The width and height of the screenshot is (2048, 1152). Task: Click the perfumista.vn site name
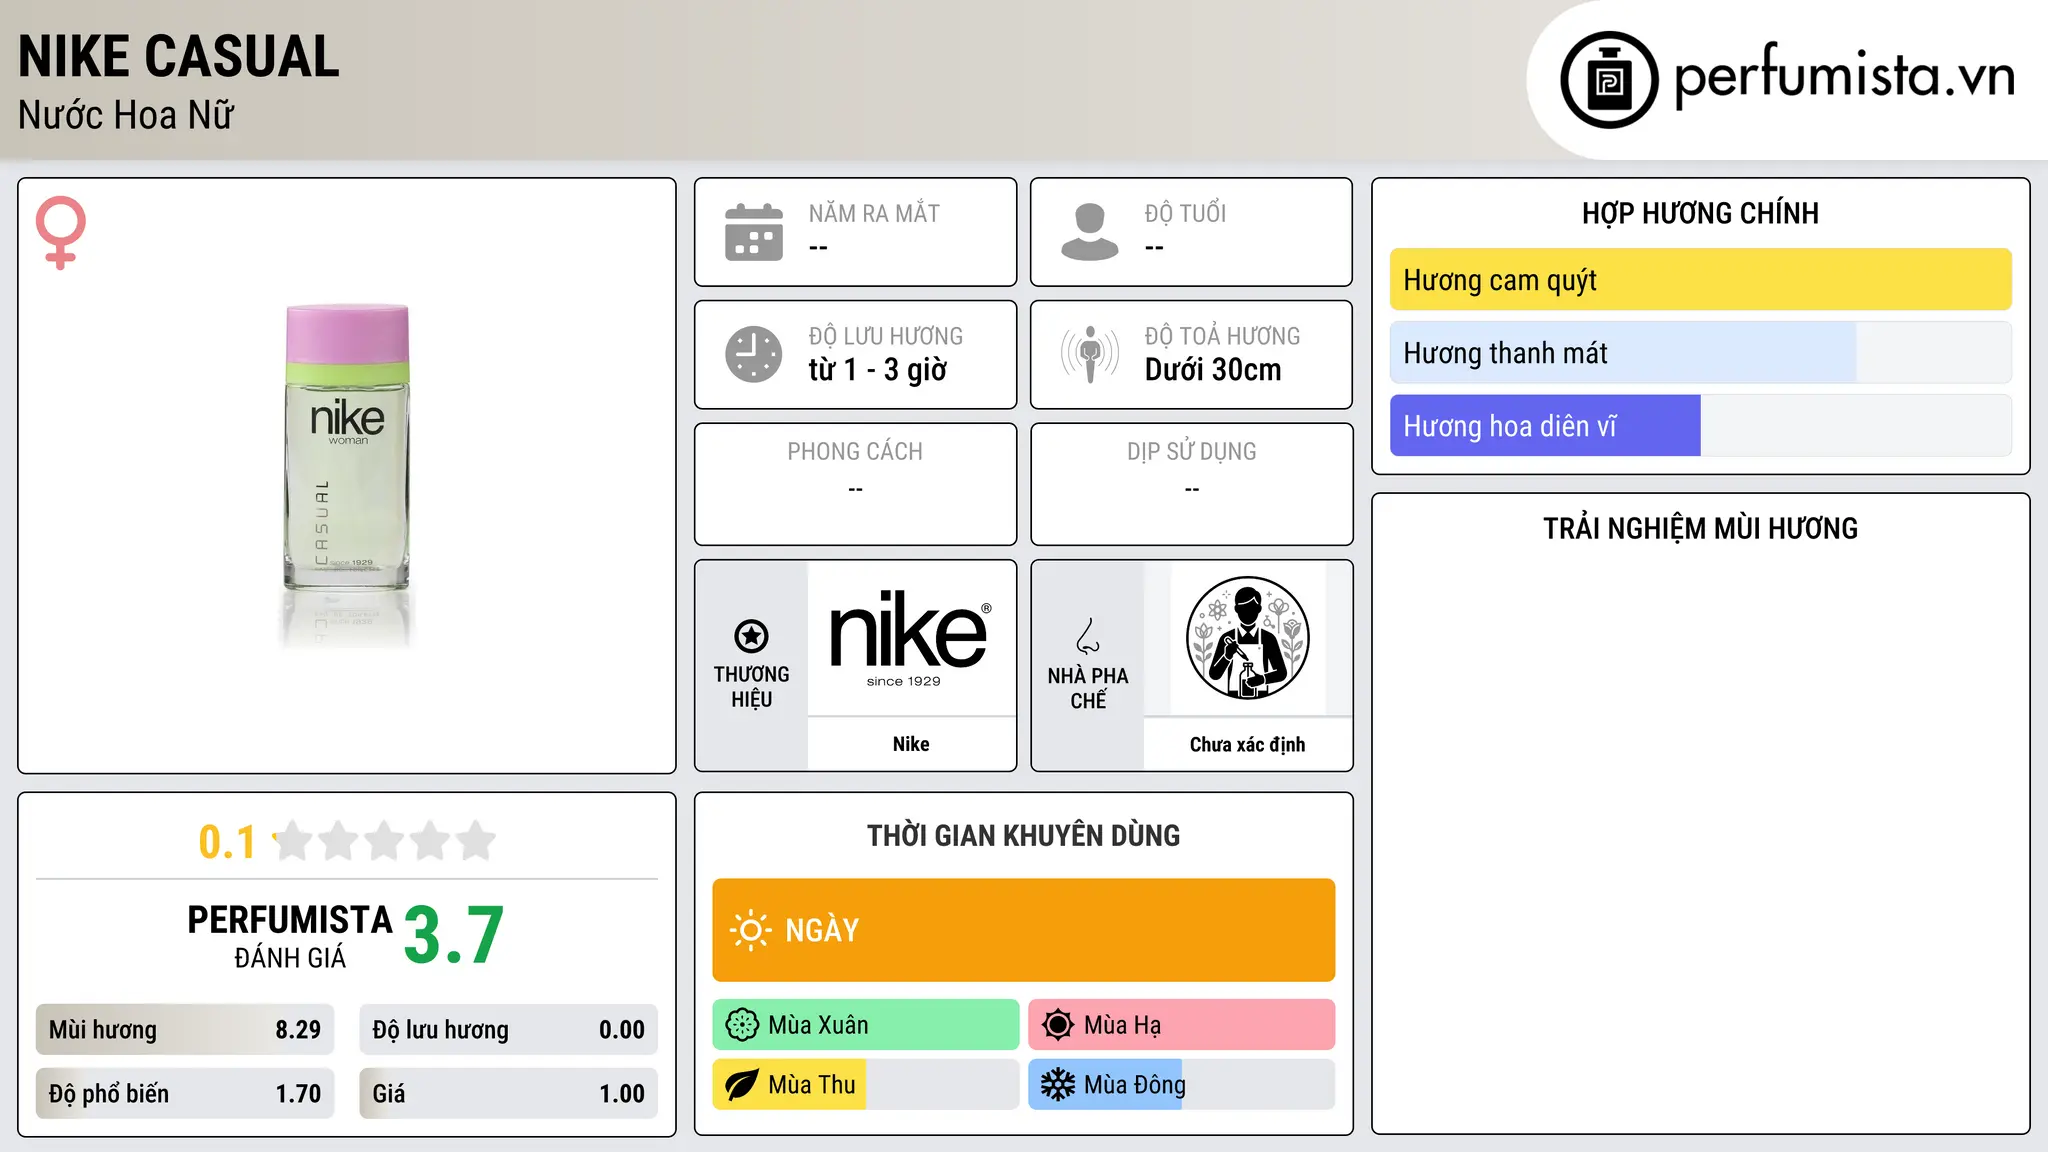pos(1845,76)
